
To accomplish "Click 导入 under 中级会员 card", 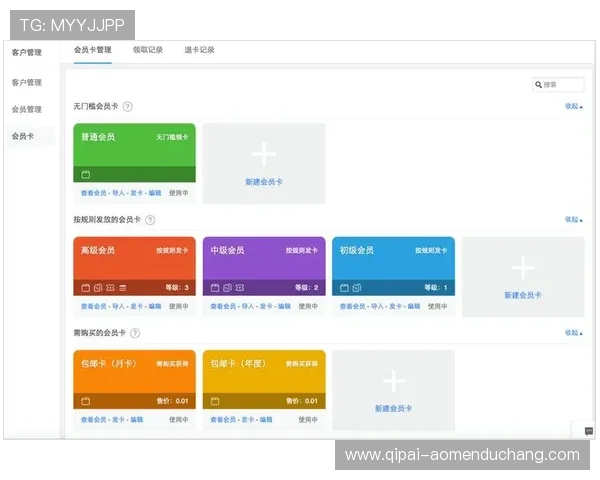I will tap(248, 306).
